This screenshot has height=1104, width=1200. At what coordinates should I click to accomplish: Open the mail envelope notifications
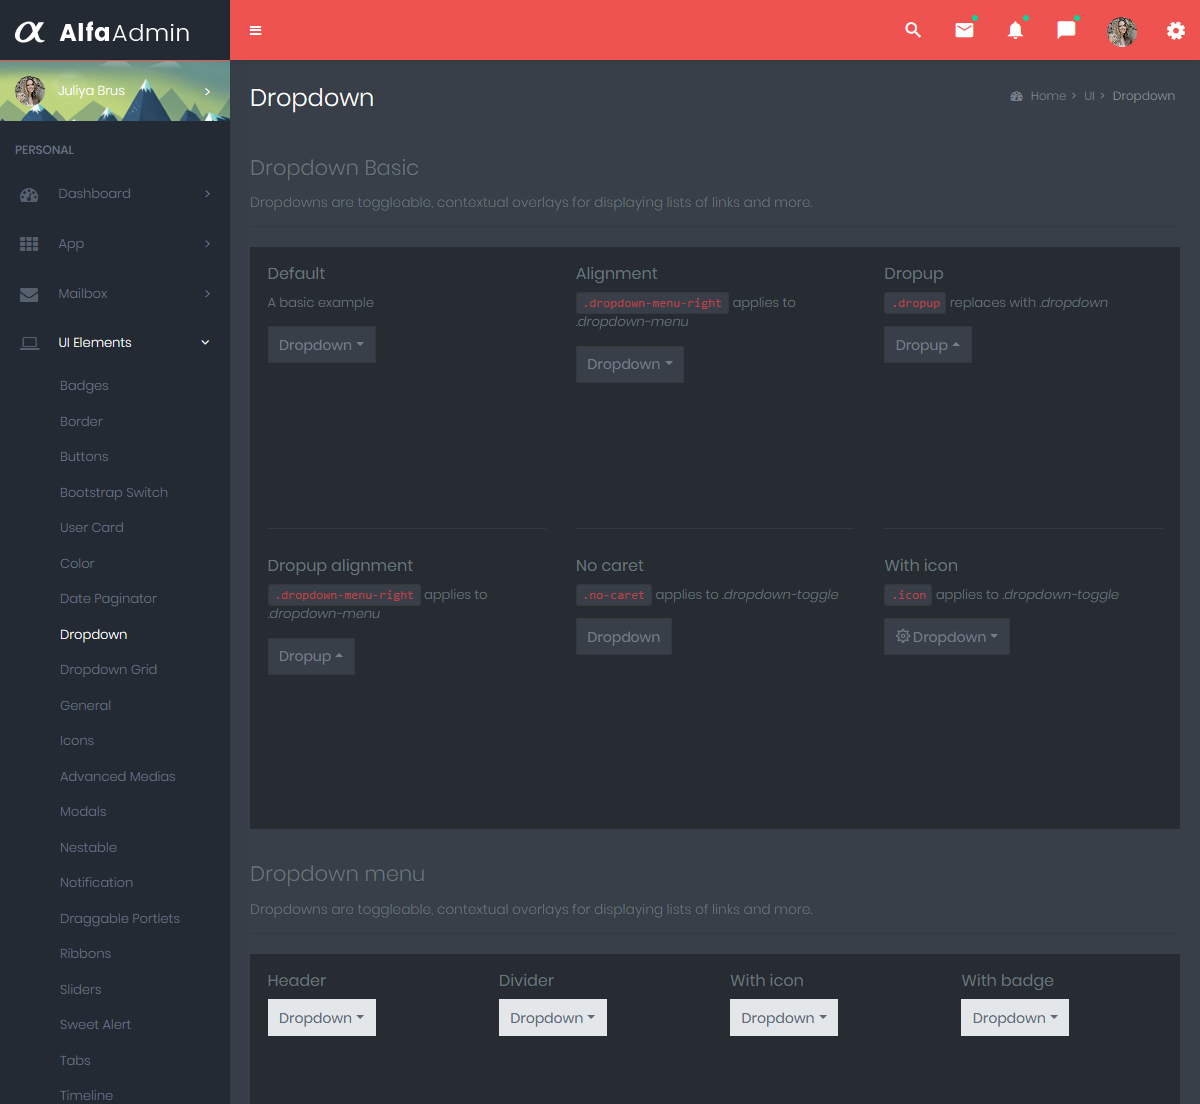click(x=964, y=30)
